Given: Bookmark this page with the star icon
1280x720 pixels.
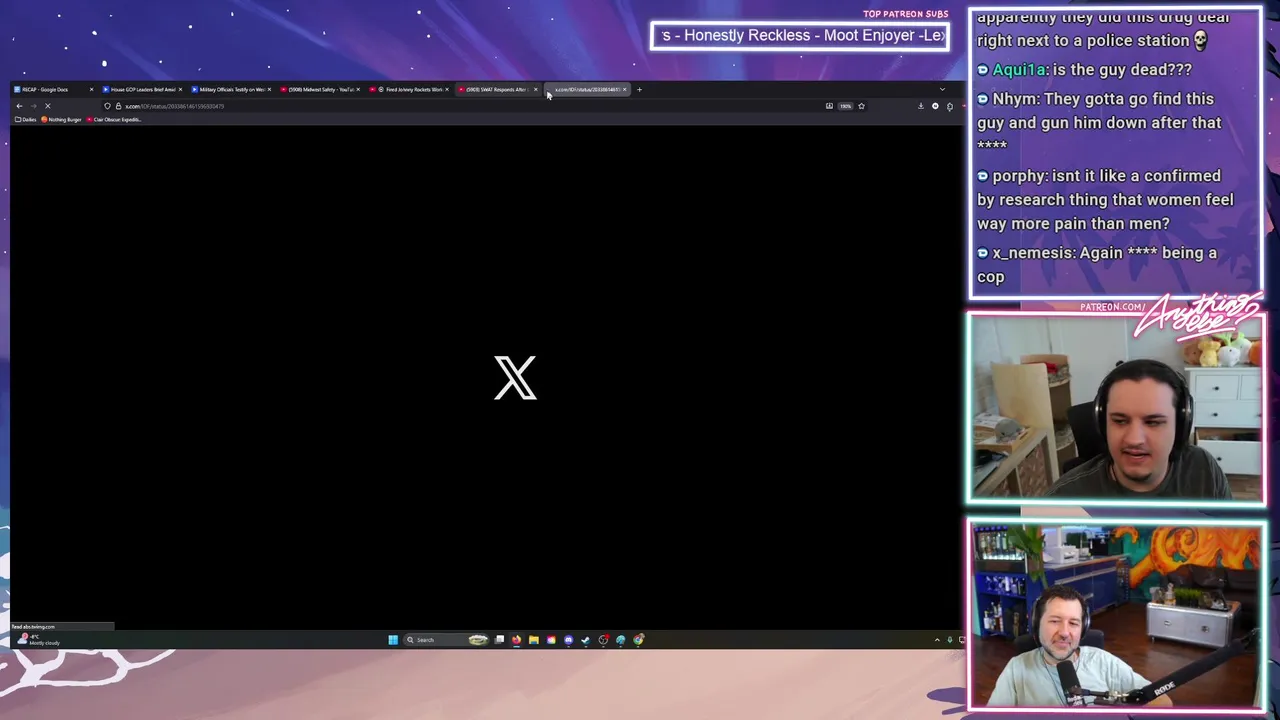Looking at the screenshot, I should coord(861,106).
